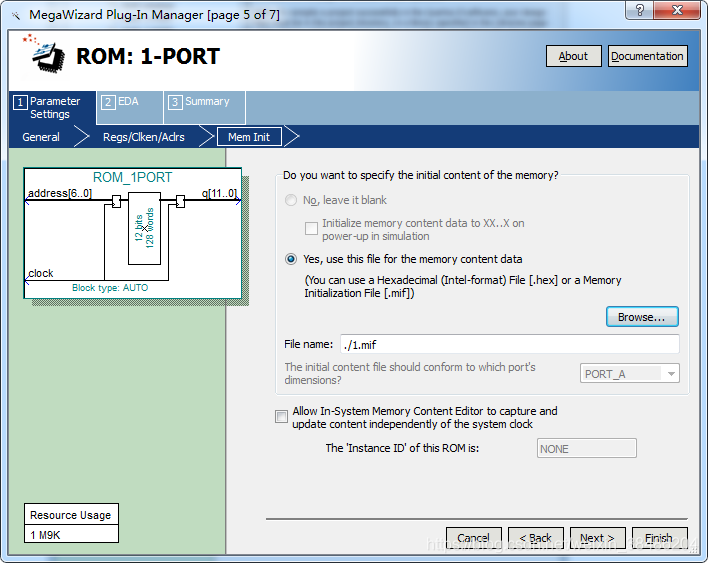Click Browse to choose memory file
This screenshot has height=563, width=708.
642,317
